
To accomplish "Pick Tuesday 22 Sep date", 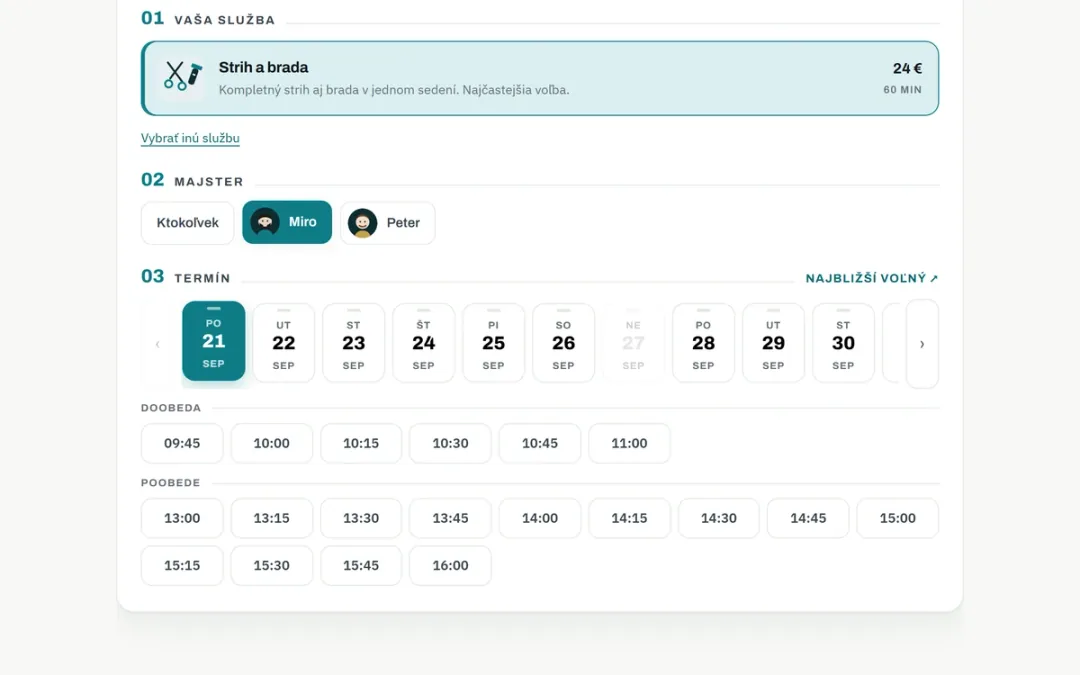I will [284, 343].
